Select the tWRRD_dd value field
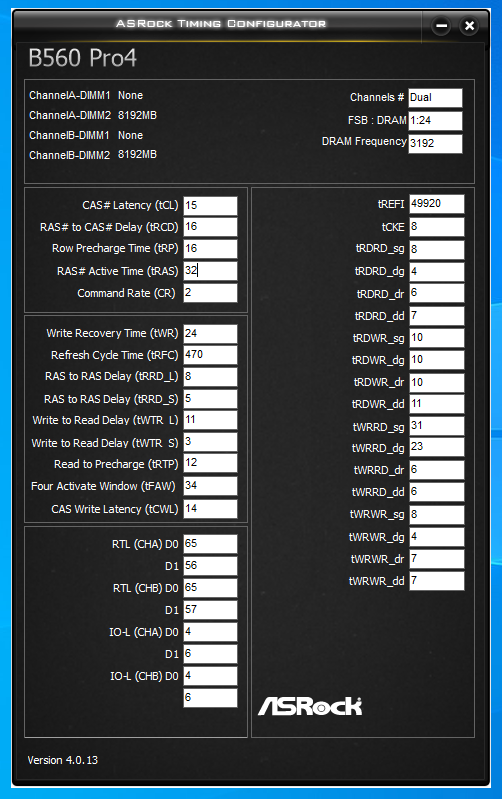Screen dimensions: 502x799 point(437,492)
